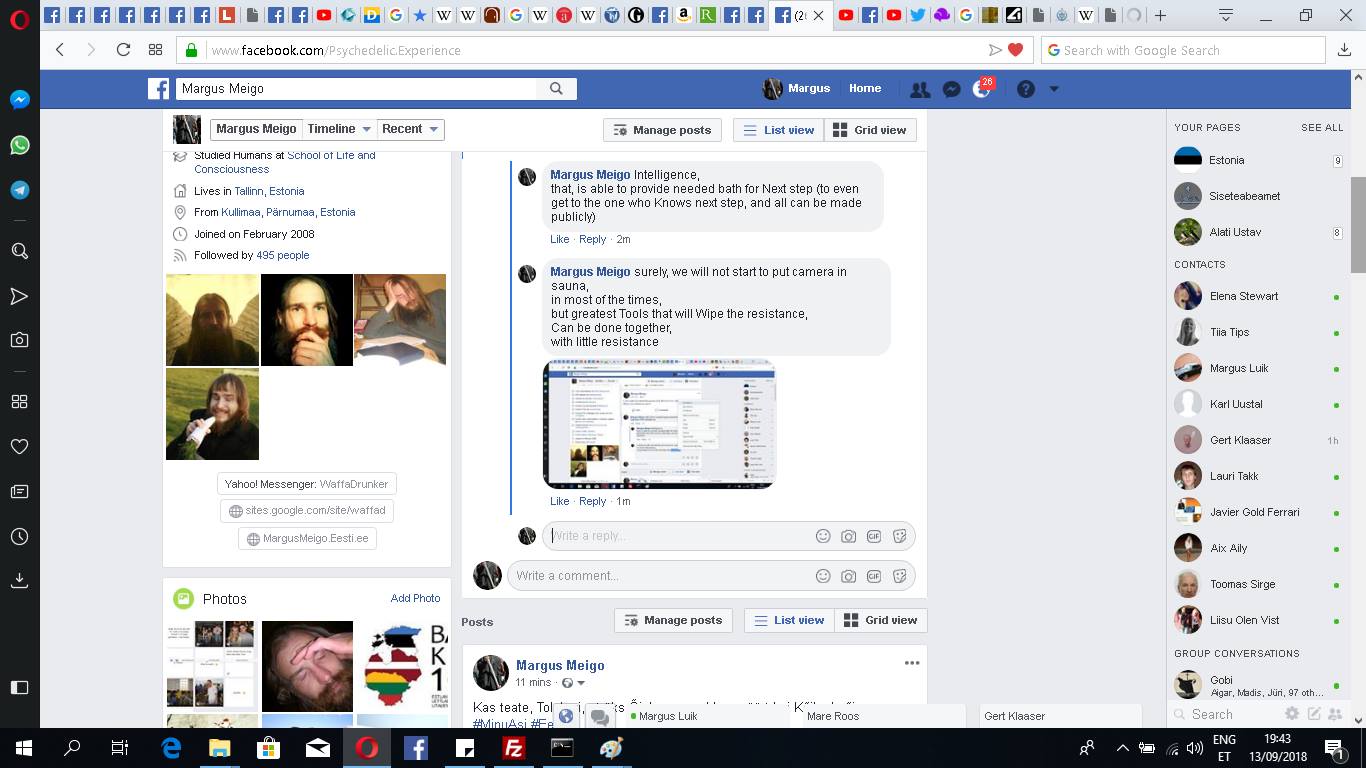1366x768 pixels.
Task: Open the Margus profile tab in the blue bar
Action: (797, 89)
